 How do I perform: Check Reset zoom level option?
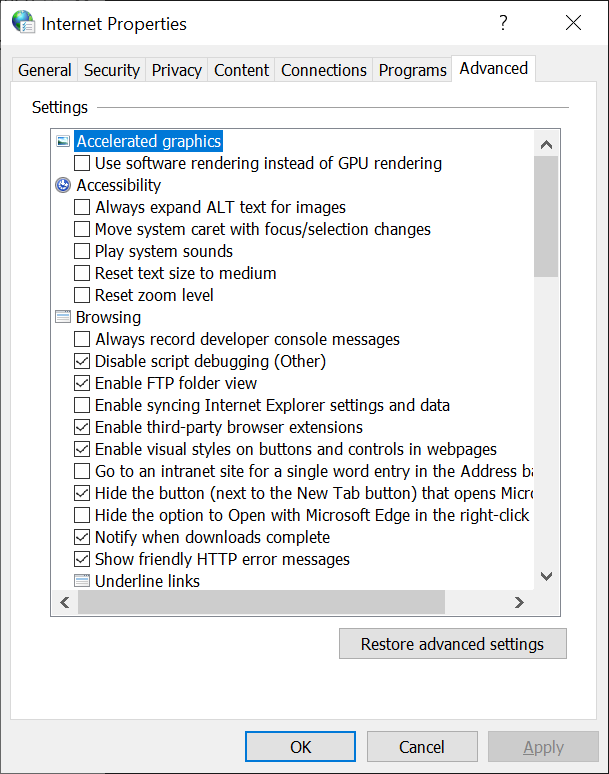click(82, 295)
